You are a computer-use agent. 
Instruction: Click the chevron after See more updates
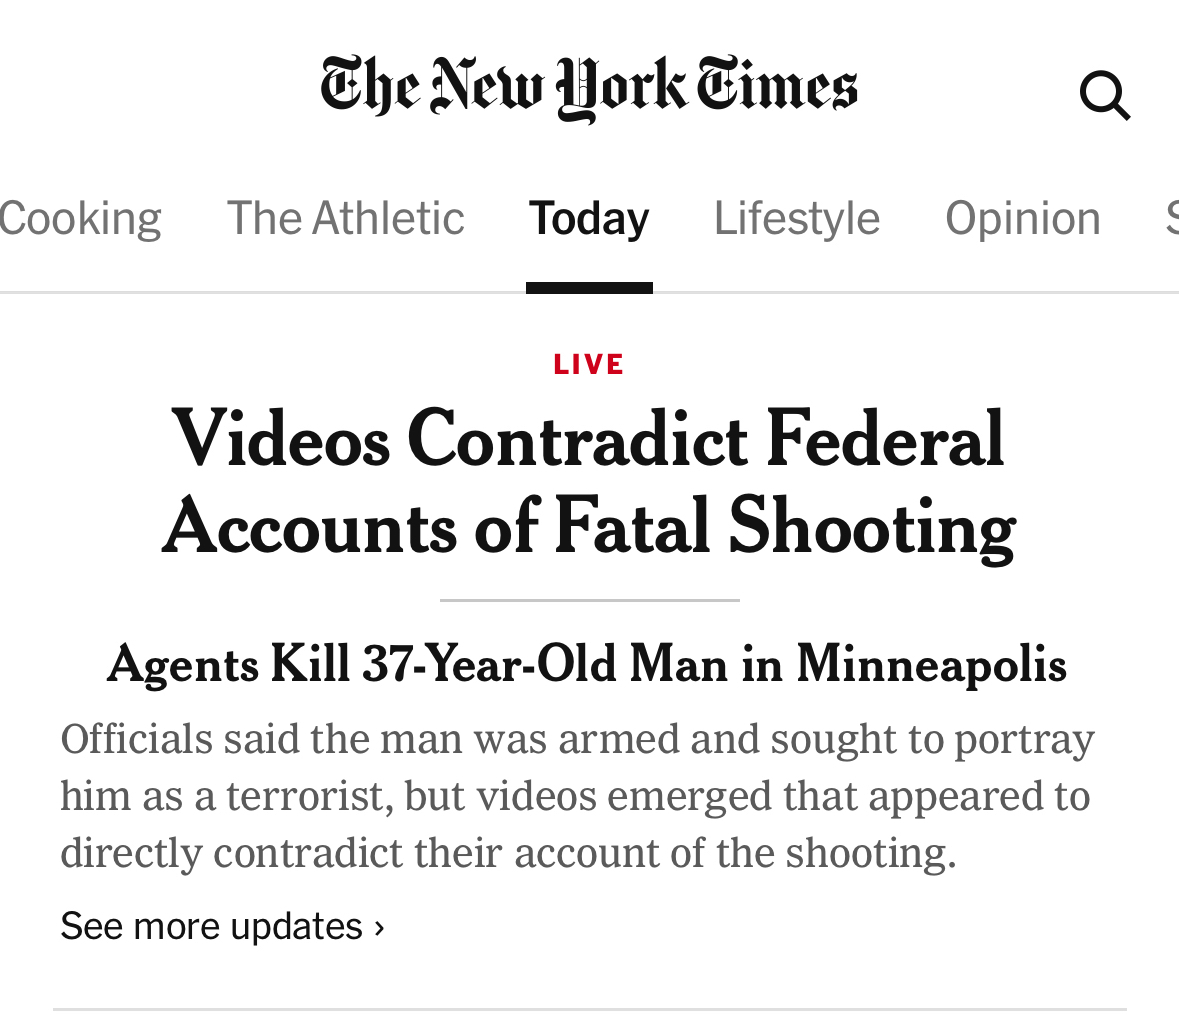coord(379,927)
